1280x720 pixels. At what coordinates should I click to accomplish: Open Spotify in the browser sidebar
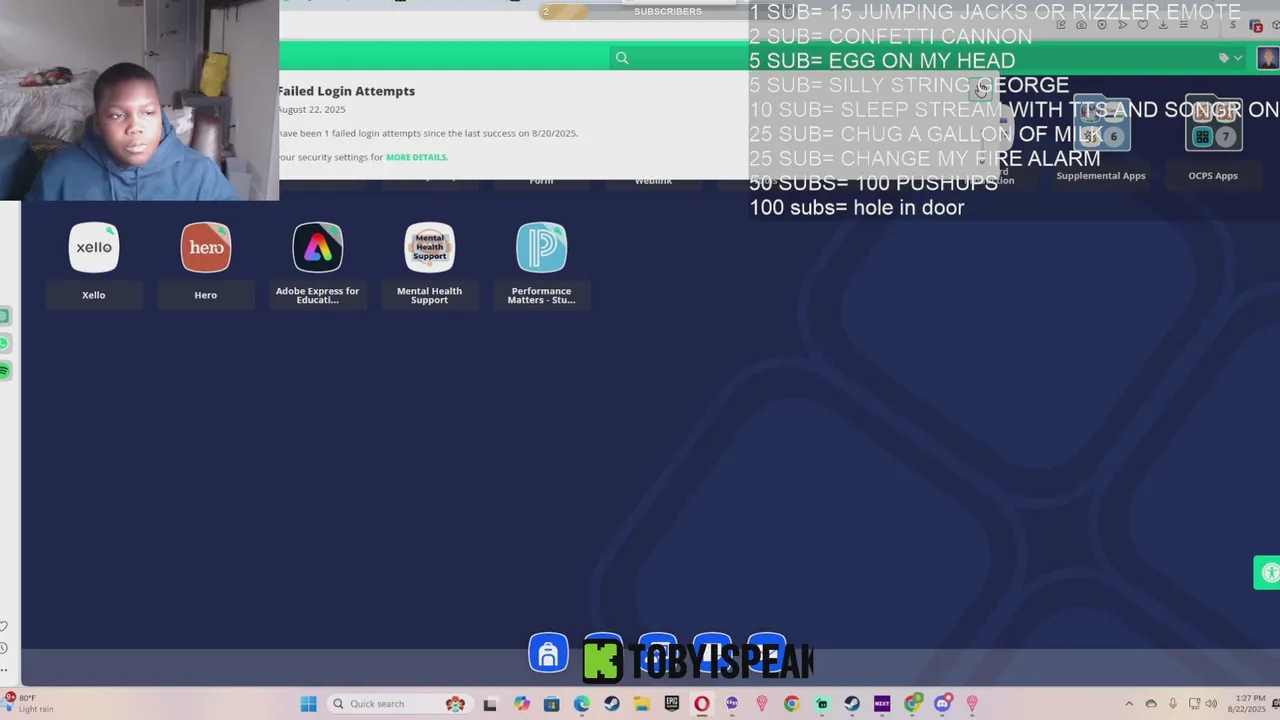(5, 371)
